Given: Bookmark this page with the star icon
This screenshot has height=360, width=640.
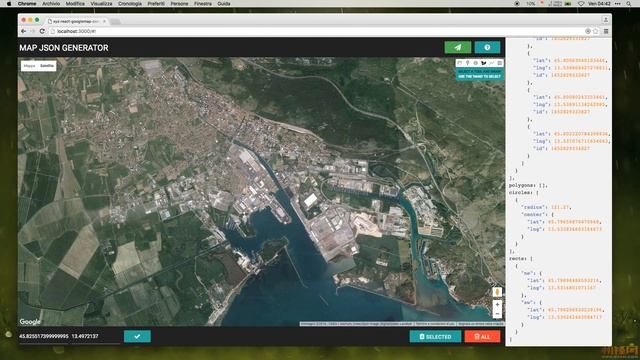Looking at the screenshot, I should pos(596,31).
